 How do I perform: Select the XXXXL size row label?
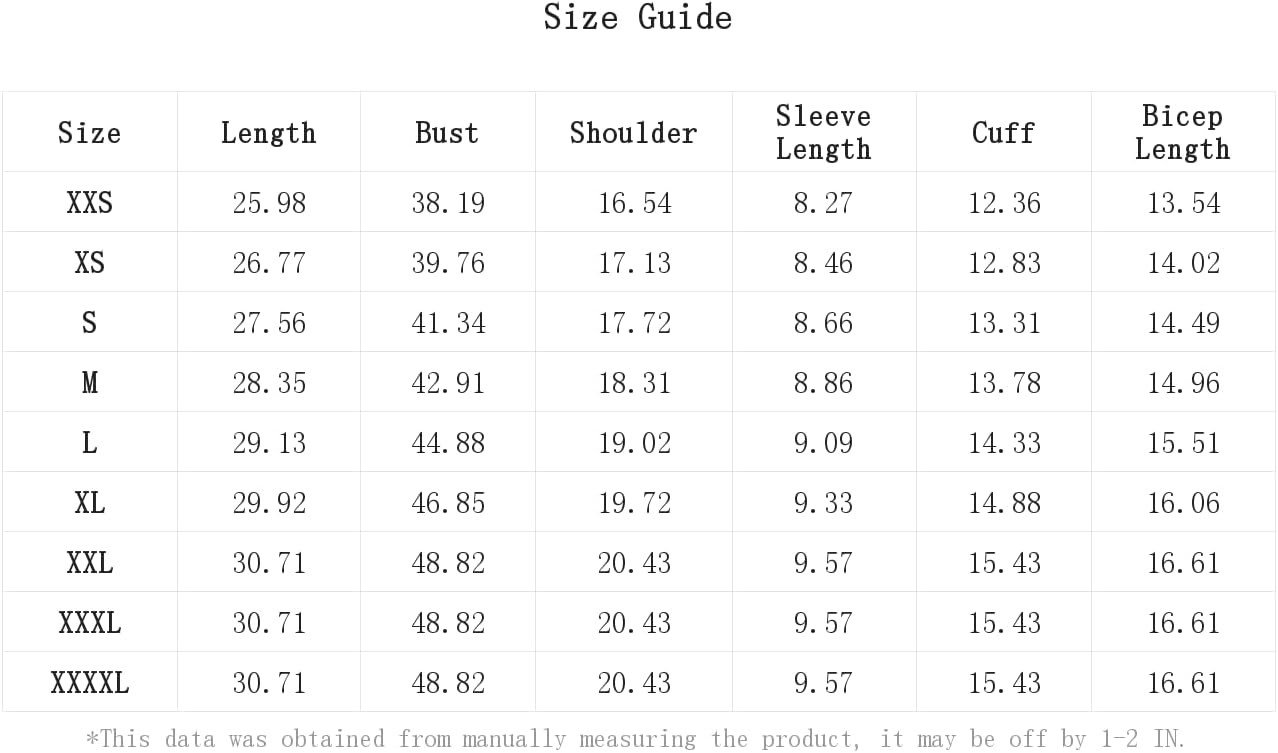[x=89, y=683]
